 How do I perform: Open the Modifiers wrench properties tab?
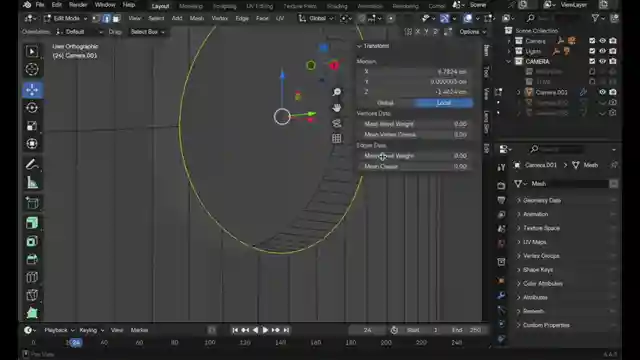[501, 296]
